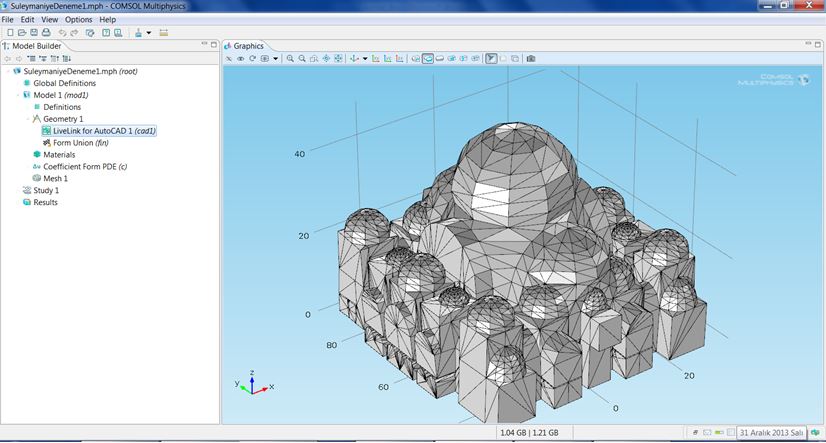Screen dimensions: 826x443
Task: Toggle Select Edges mode
Action: coord(440,58)
